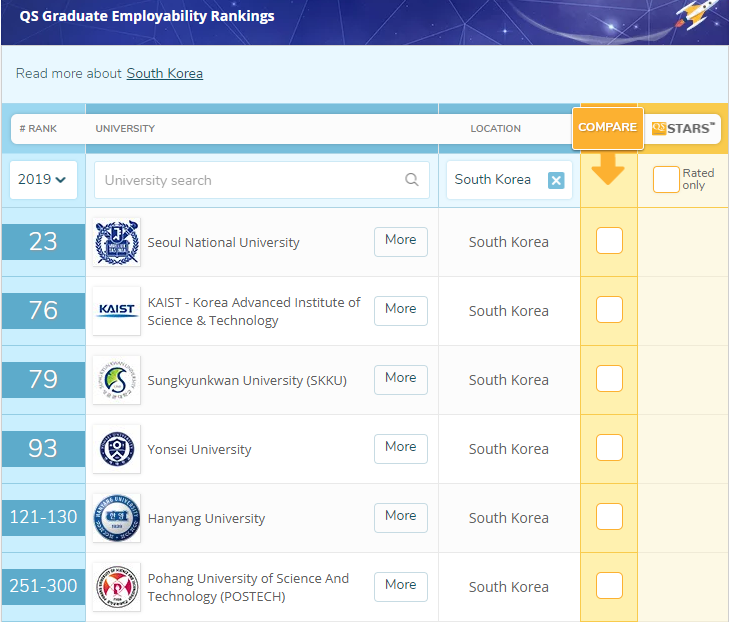
Task: Click the QS Stars logo header
Action: click(x=683, y=128)
